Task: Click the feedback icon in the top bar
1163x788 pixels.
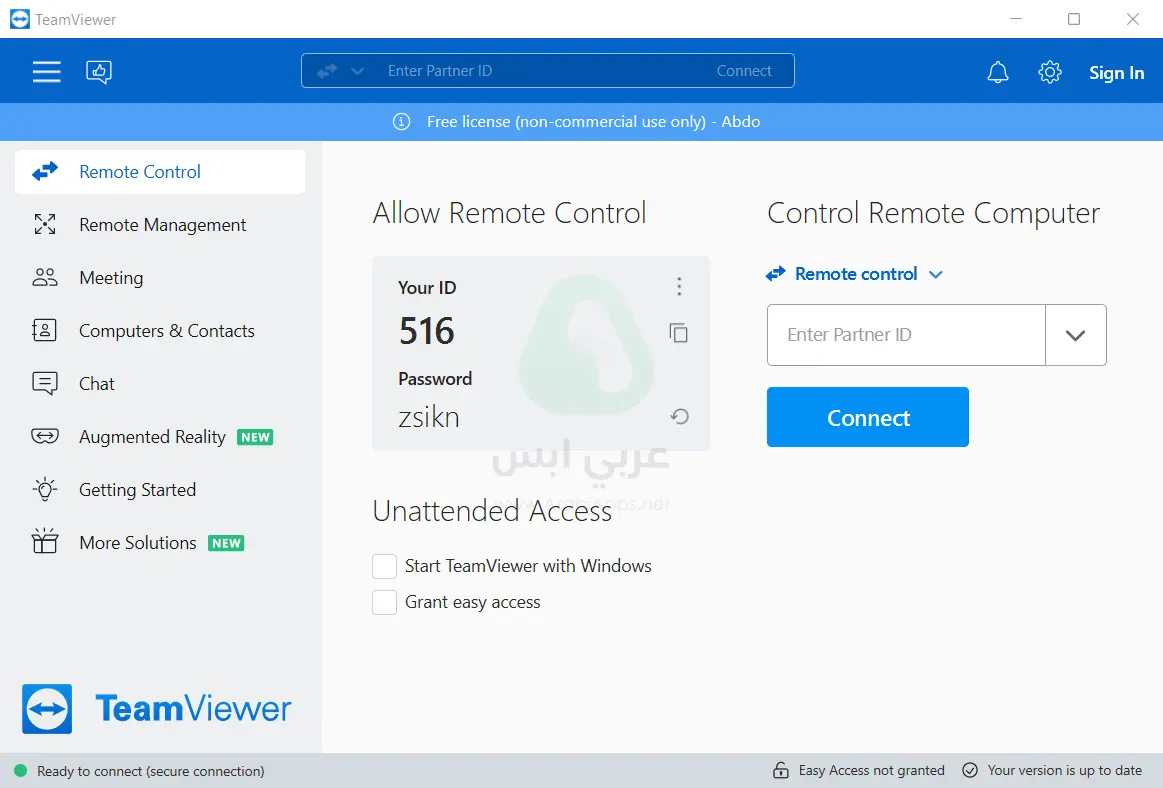Action: pyautogui.click(x=99, y=71)
